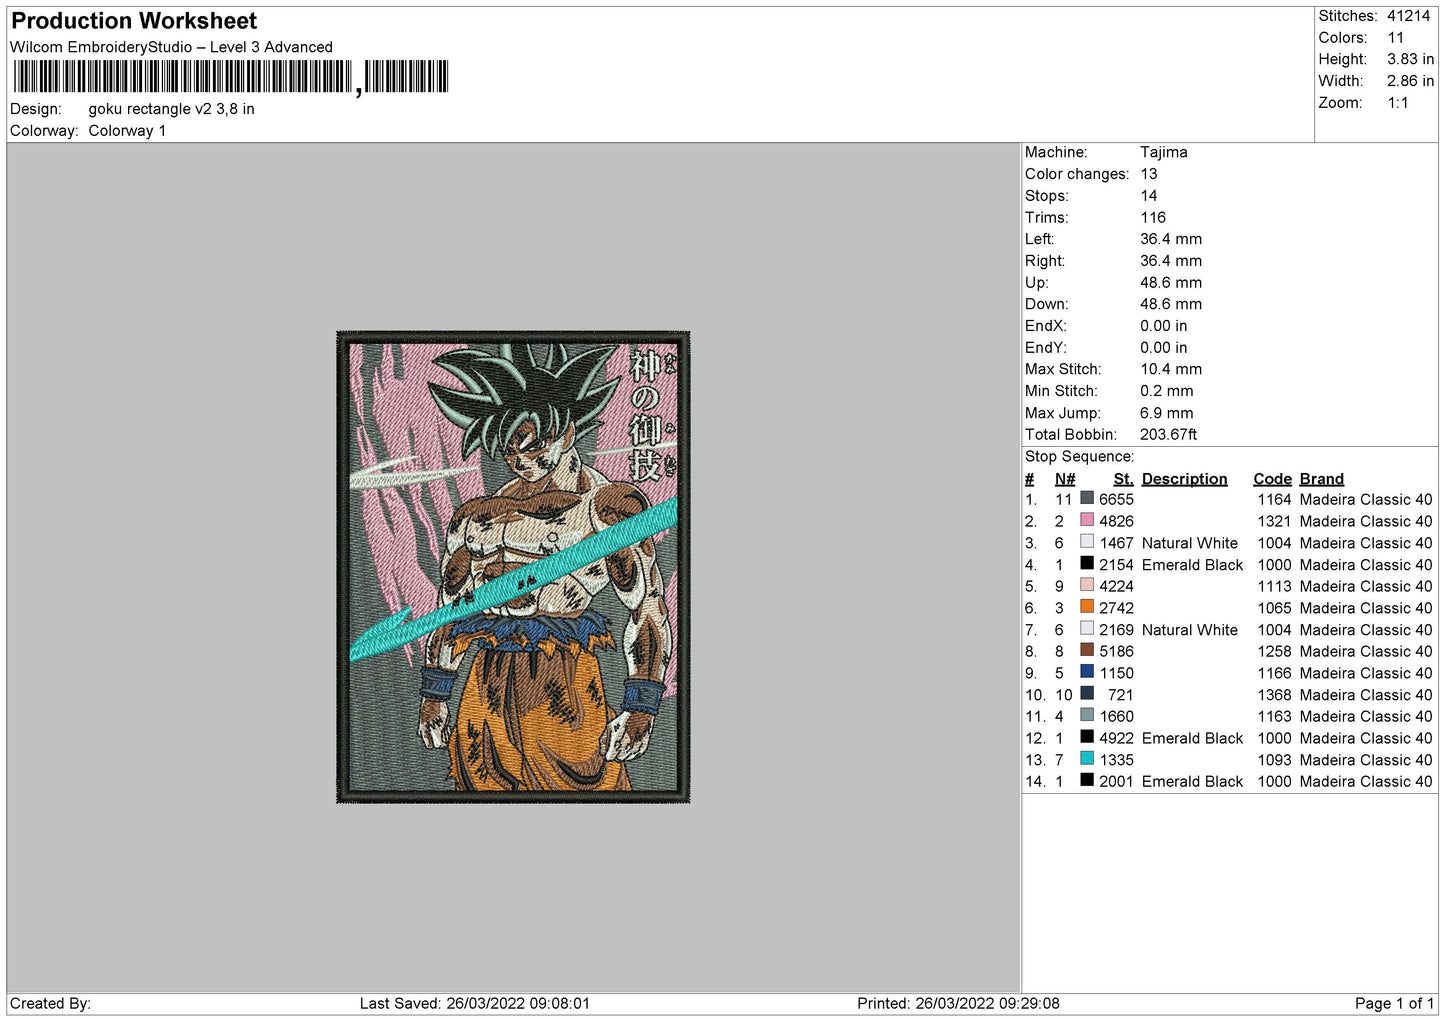The image size is (1445, 1021).
Task: Select the orange swatch for stop 6
Action: [x=1086, y=607]
